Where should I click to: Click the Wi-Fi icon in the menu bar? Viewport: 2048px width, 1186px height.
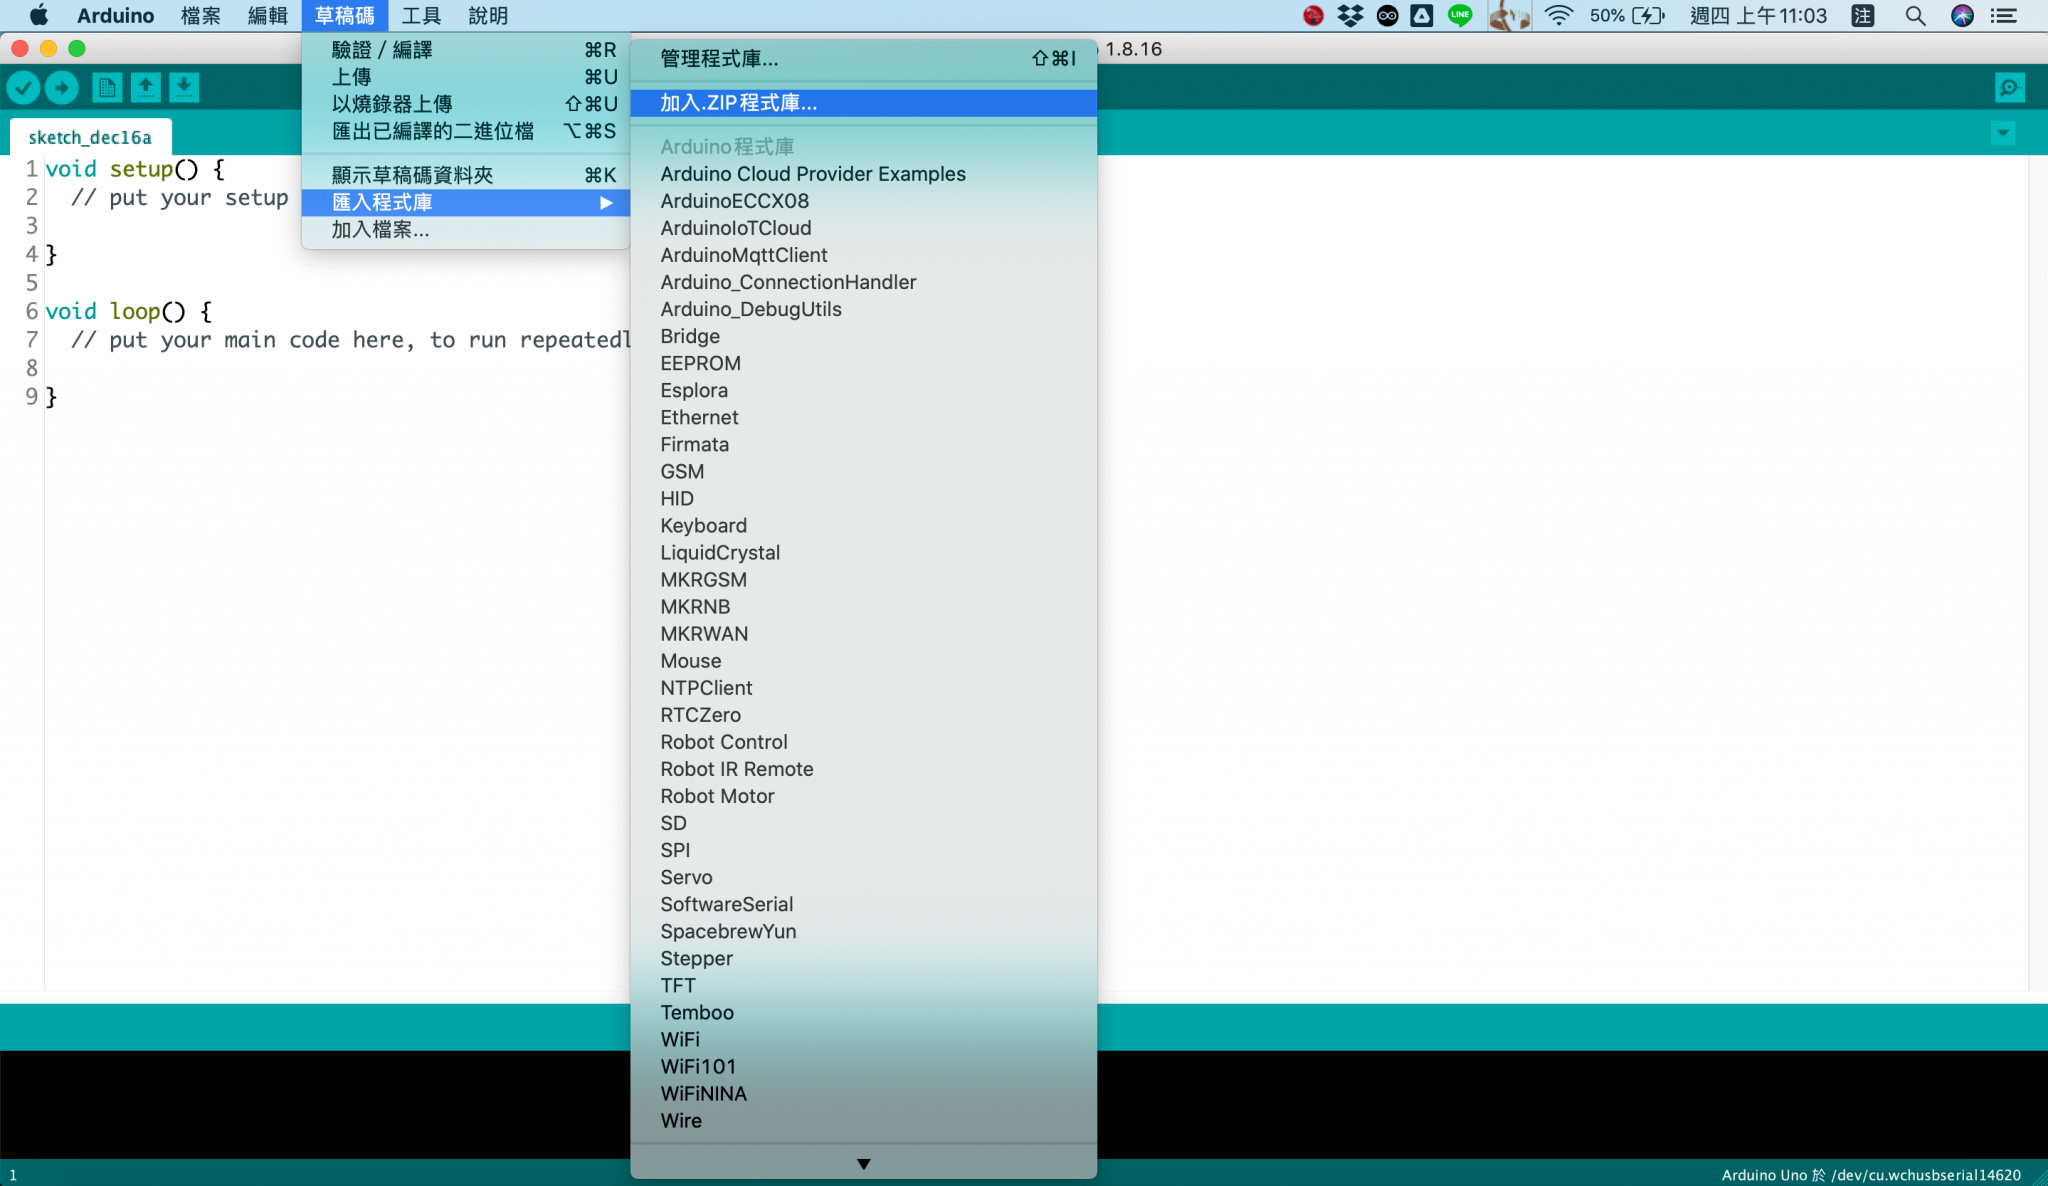pos(1557,15)
